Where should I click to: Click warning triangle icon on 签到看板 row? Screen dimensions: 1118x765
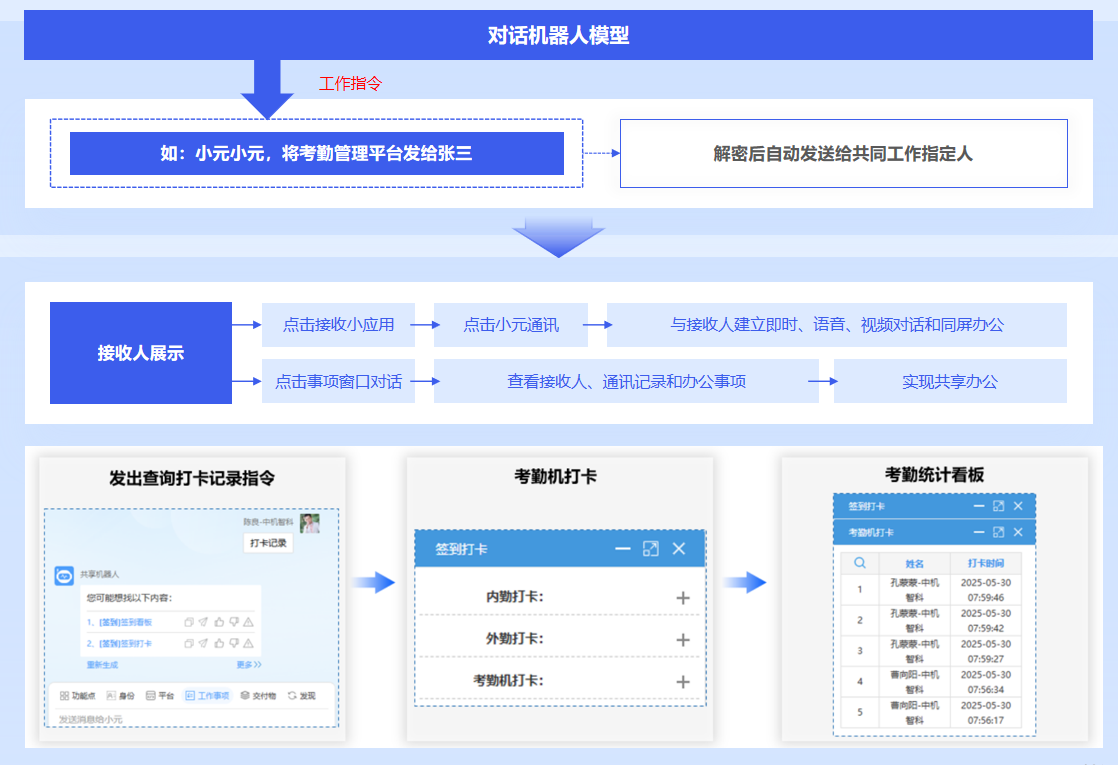pyautogui.click(x=248, y=622)
